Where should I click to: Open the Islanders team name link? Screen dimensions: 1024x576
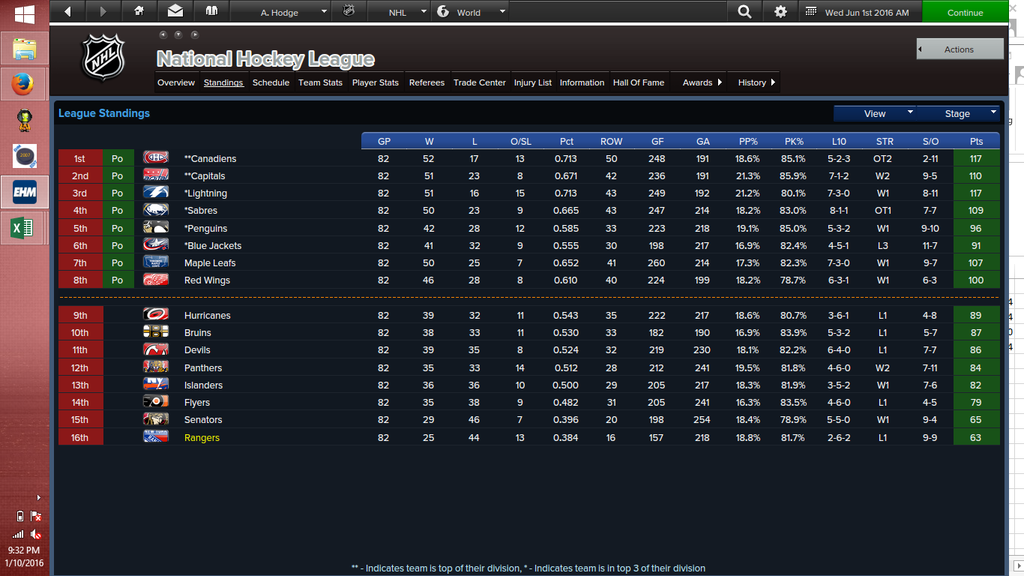(203, 385)
